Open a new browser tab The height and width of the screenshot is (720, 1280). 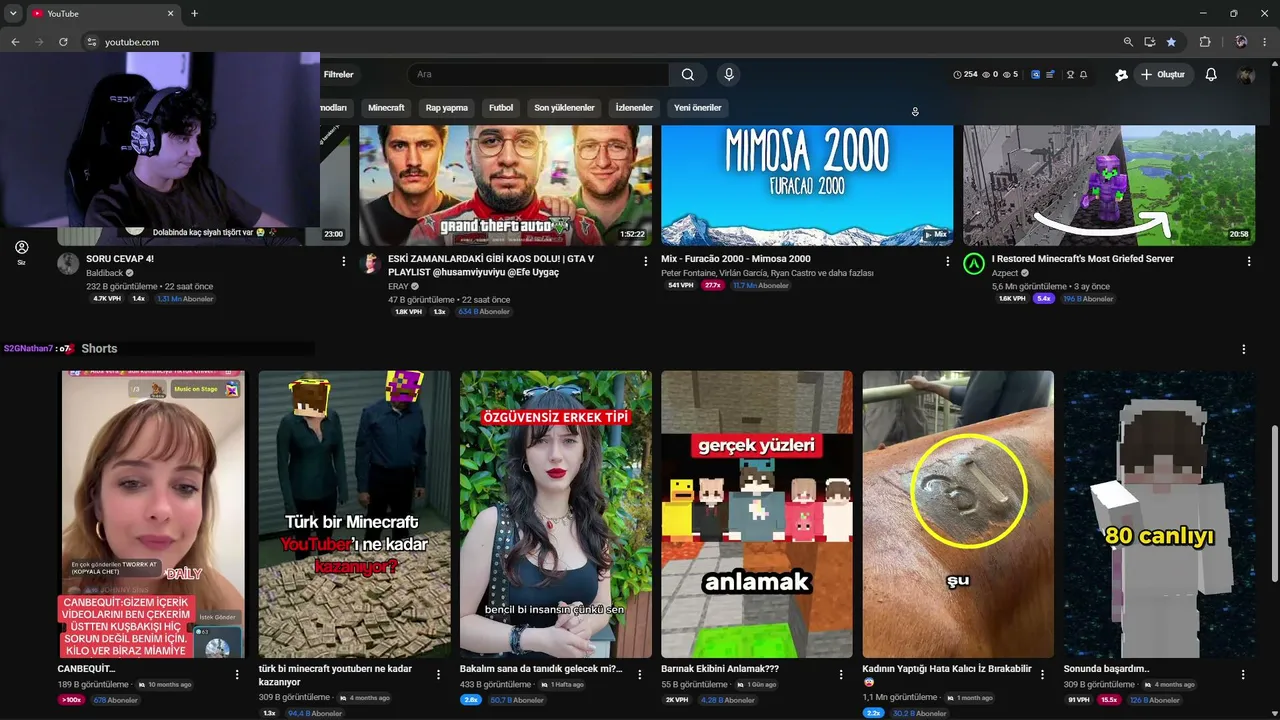194,13
